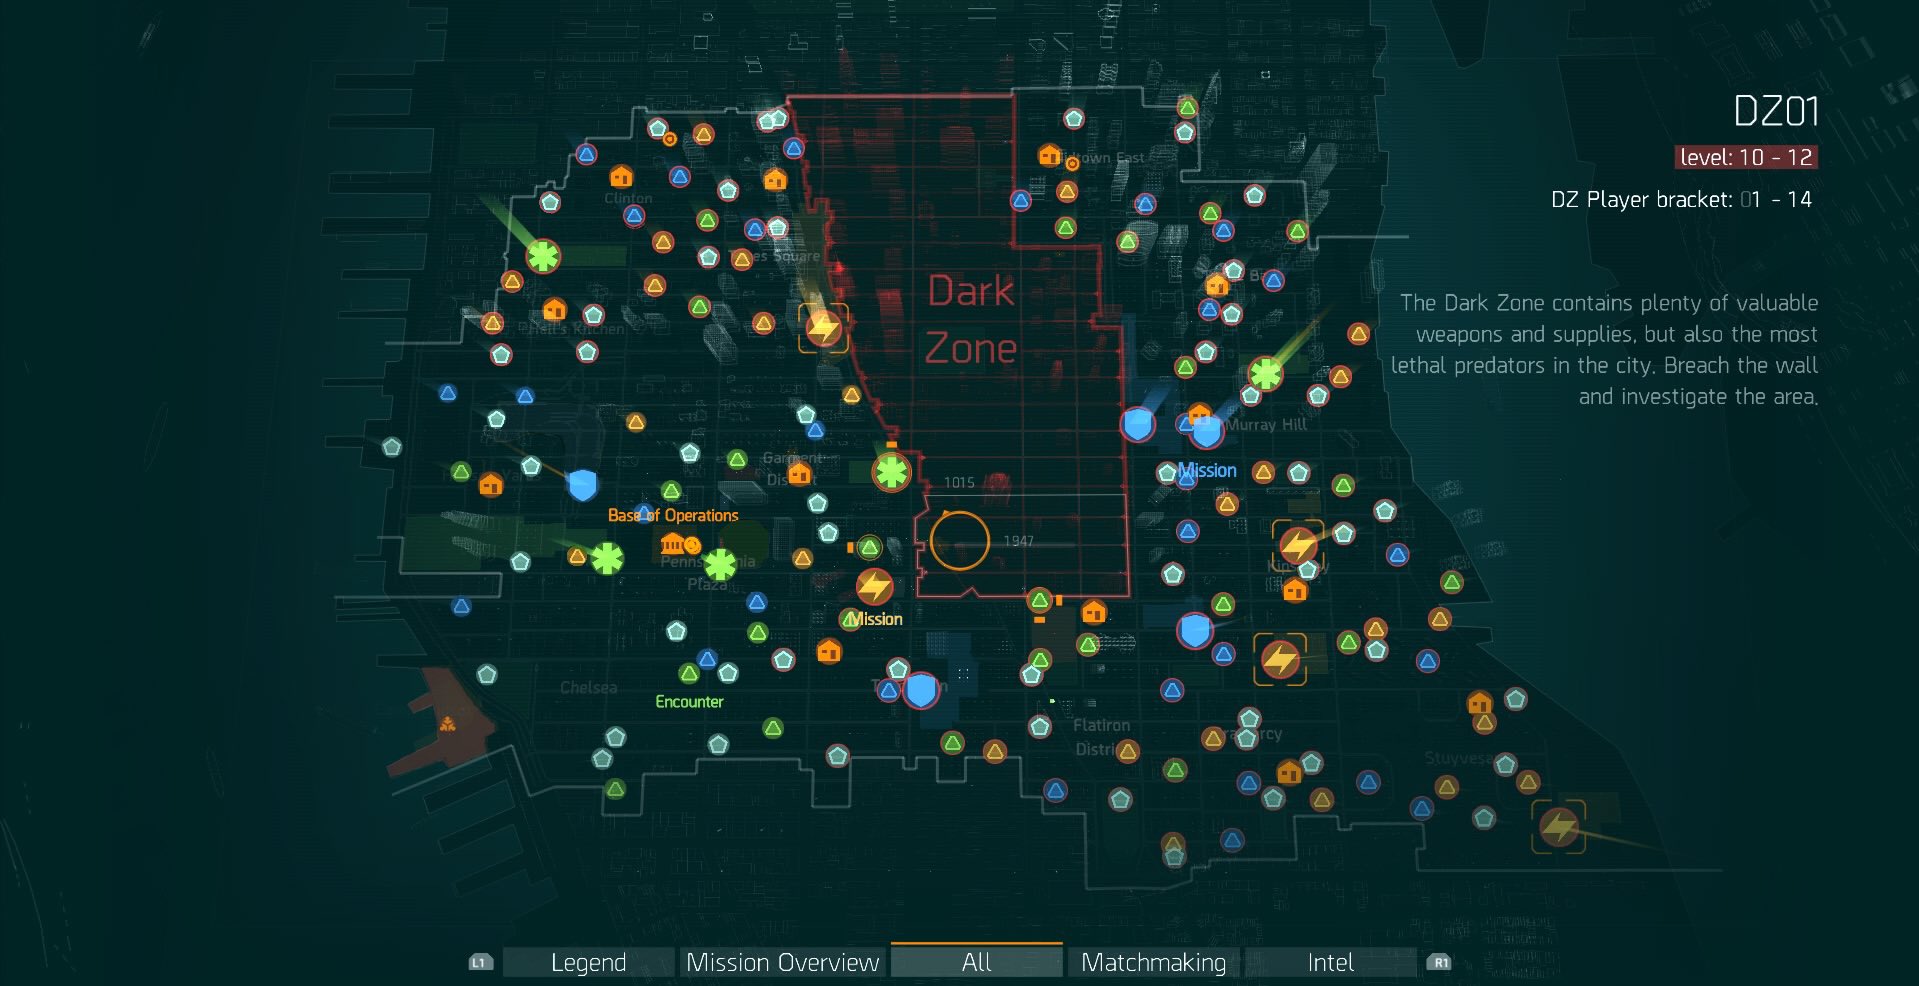Select lightning mission icon above orange Mission label
Viewport: 1919px width, 986px height.
pos(875,587)
